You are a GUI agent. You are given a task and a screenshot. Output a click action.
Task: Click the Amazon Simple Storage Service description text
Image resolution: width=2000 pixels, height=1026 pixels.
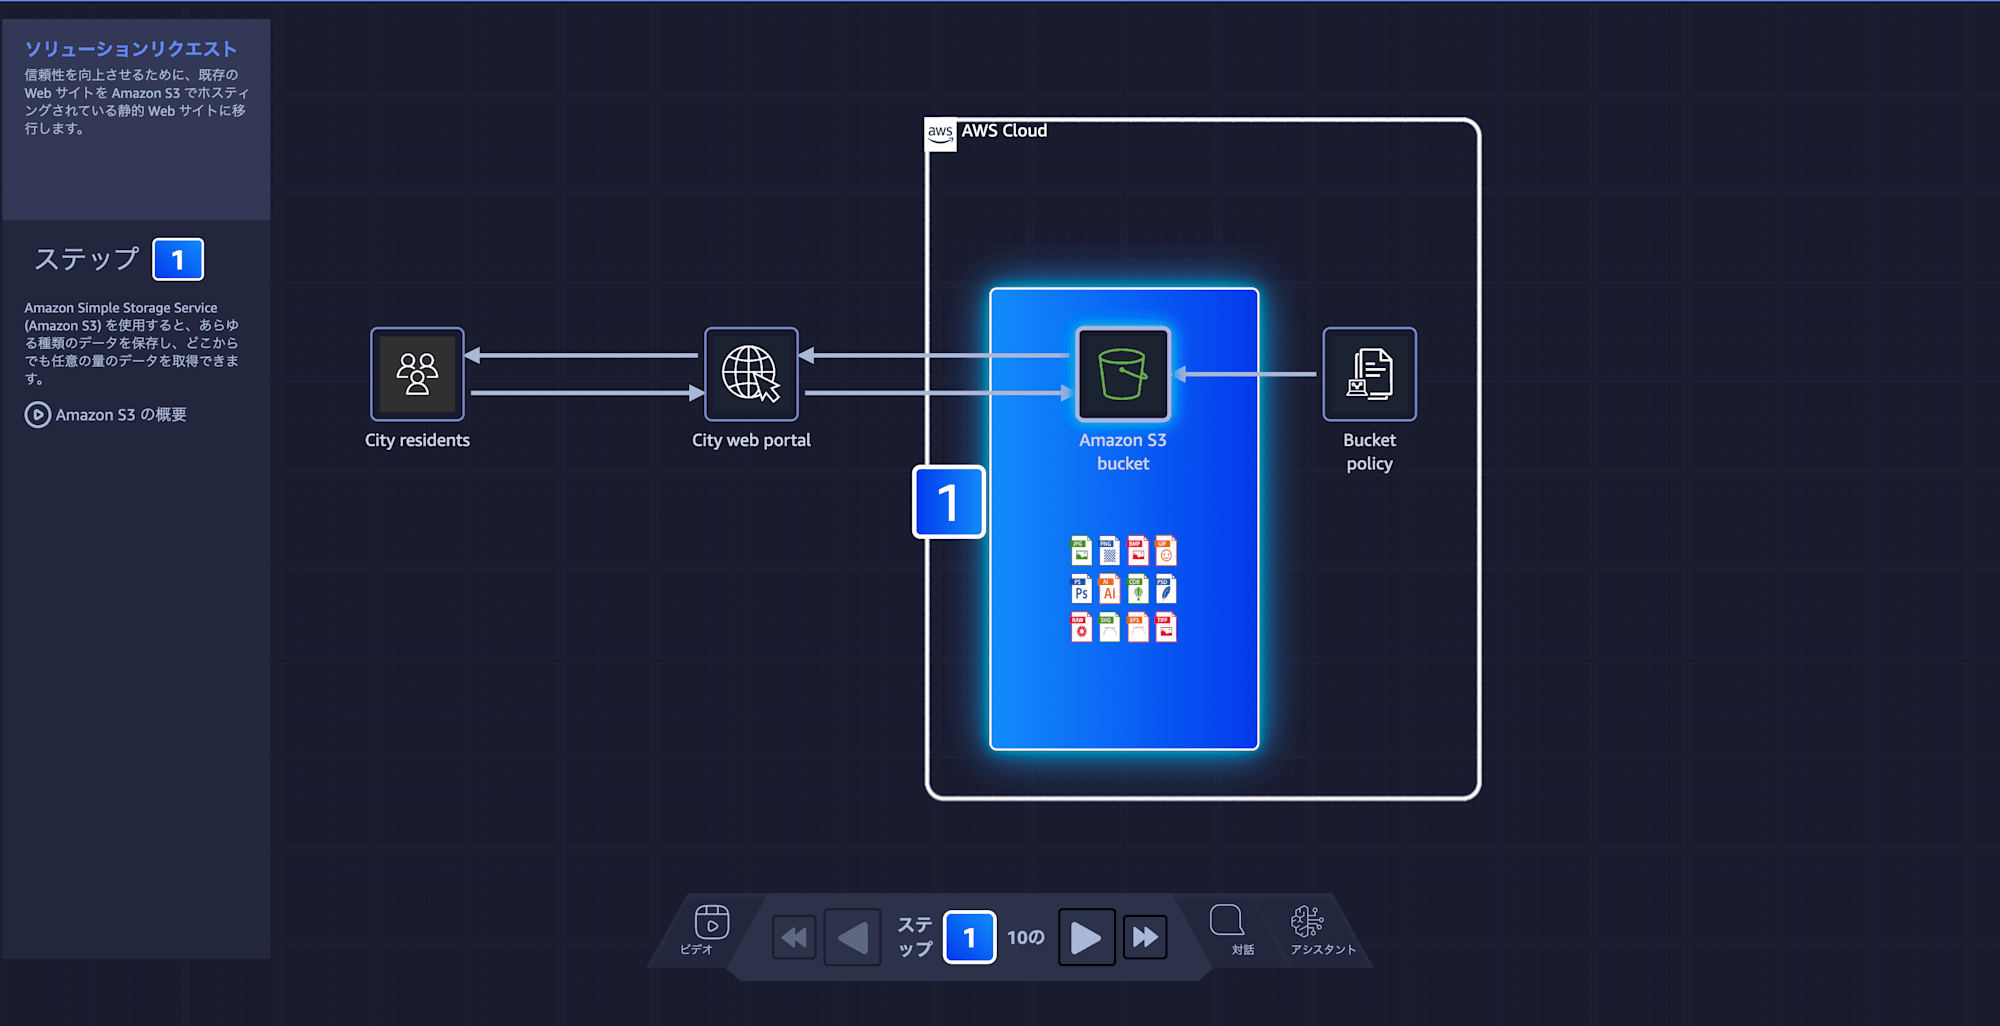pos(132,343)
